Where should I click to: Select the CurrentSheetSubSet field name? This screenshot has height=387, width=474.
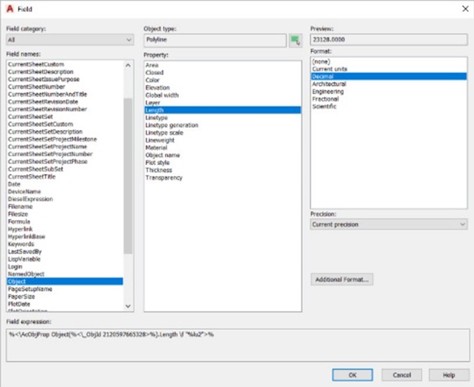pyautogui.click(x=65, y=169)
